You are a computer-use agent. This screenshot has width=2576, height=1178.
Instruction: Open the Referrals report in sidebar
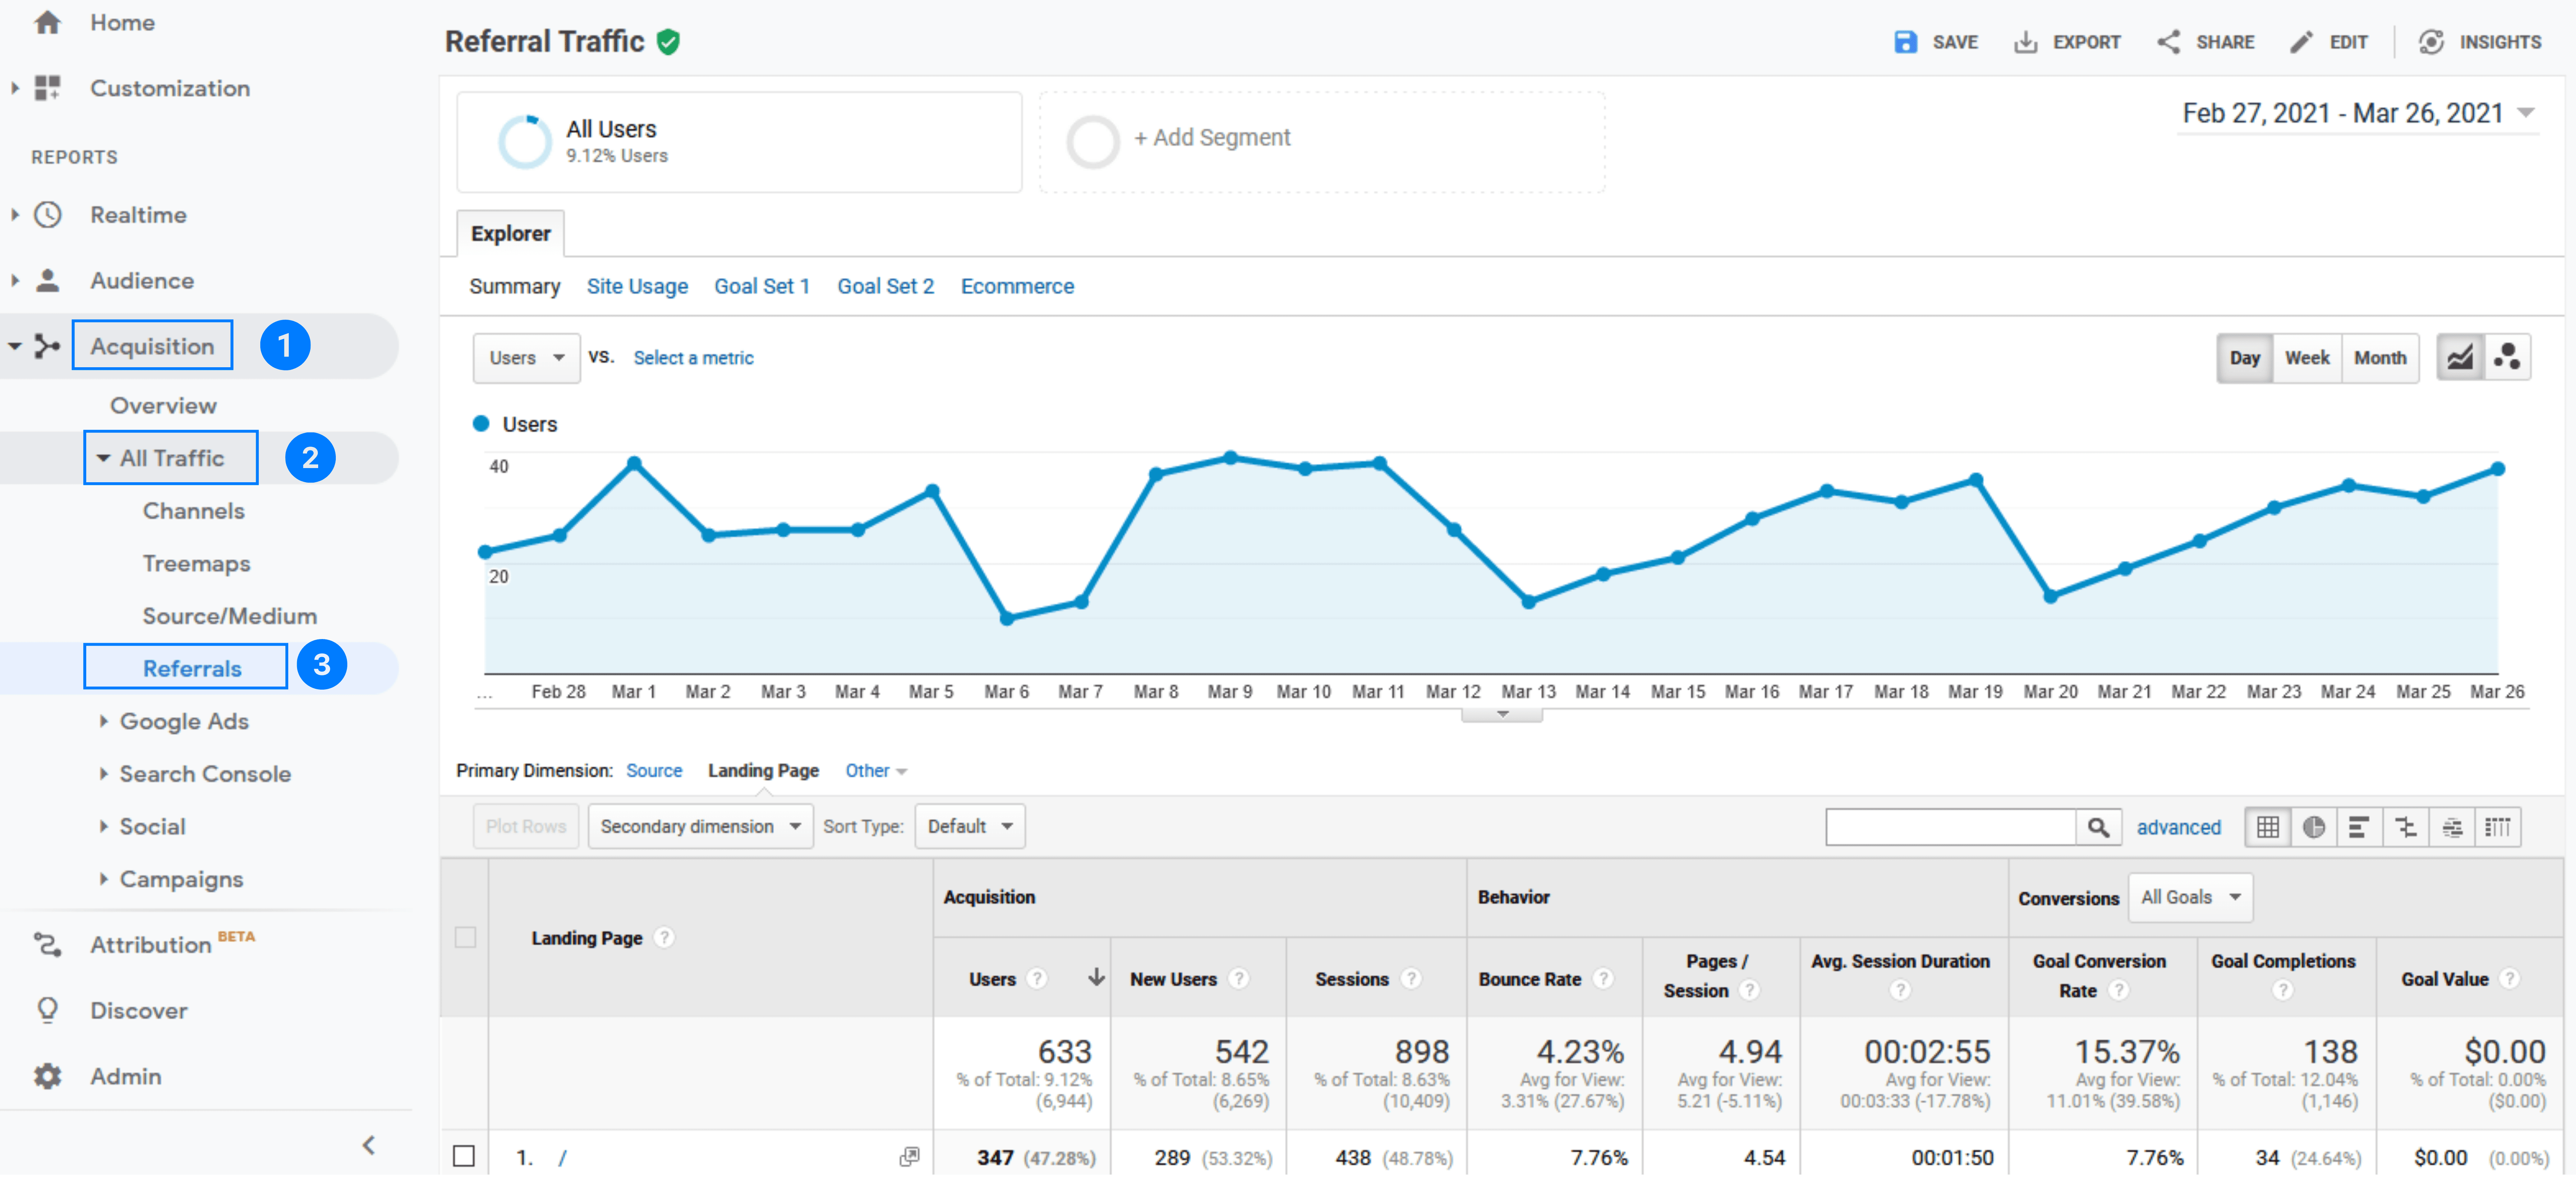tap(192, 669)
